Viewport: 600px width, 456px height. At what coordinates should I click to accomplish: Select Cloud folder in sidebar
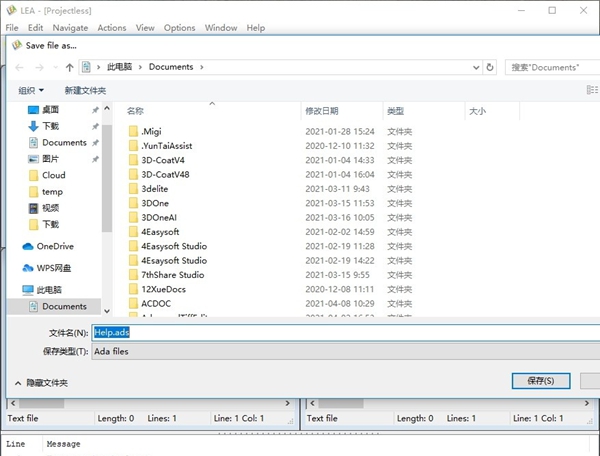54,175
